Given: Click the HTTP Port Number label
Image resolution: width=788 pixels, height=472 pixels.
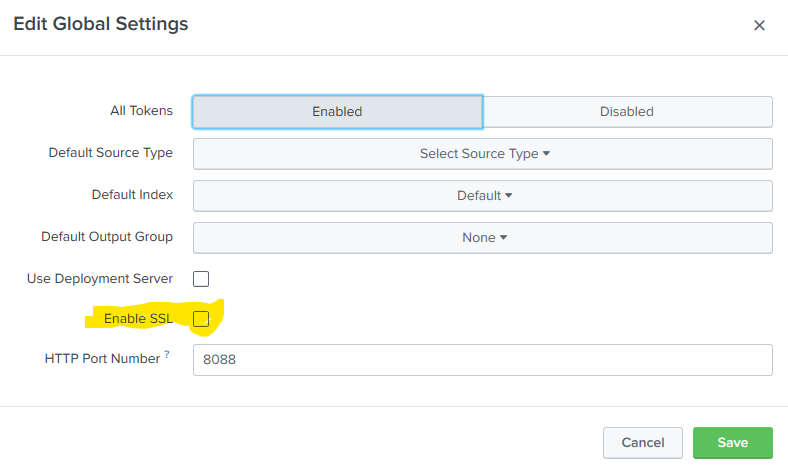Looking at the screenshot, I should click(103, 358).
